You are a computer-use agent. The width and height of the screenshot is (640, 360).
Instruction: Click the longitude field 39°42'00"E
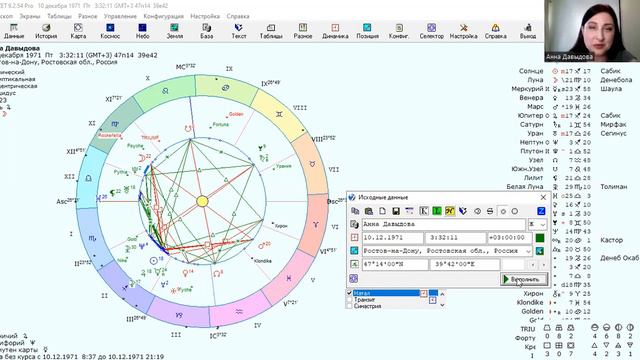click(464, 264)
